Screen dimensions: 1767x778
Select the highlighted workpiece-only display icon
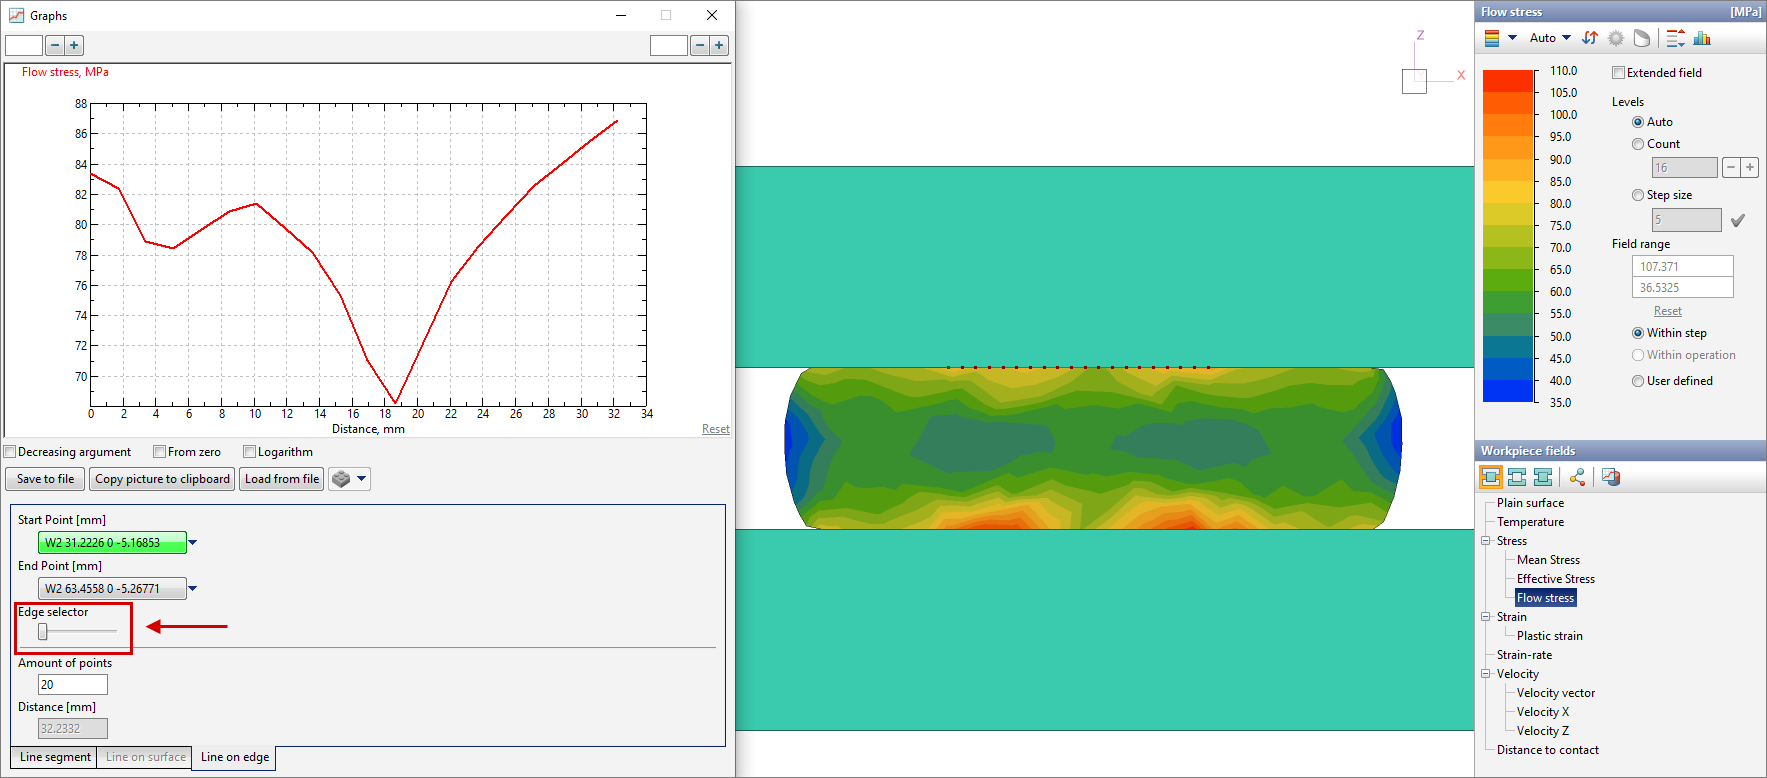(x=1490, y=477)
